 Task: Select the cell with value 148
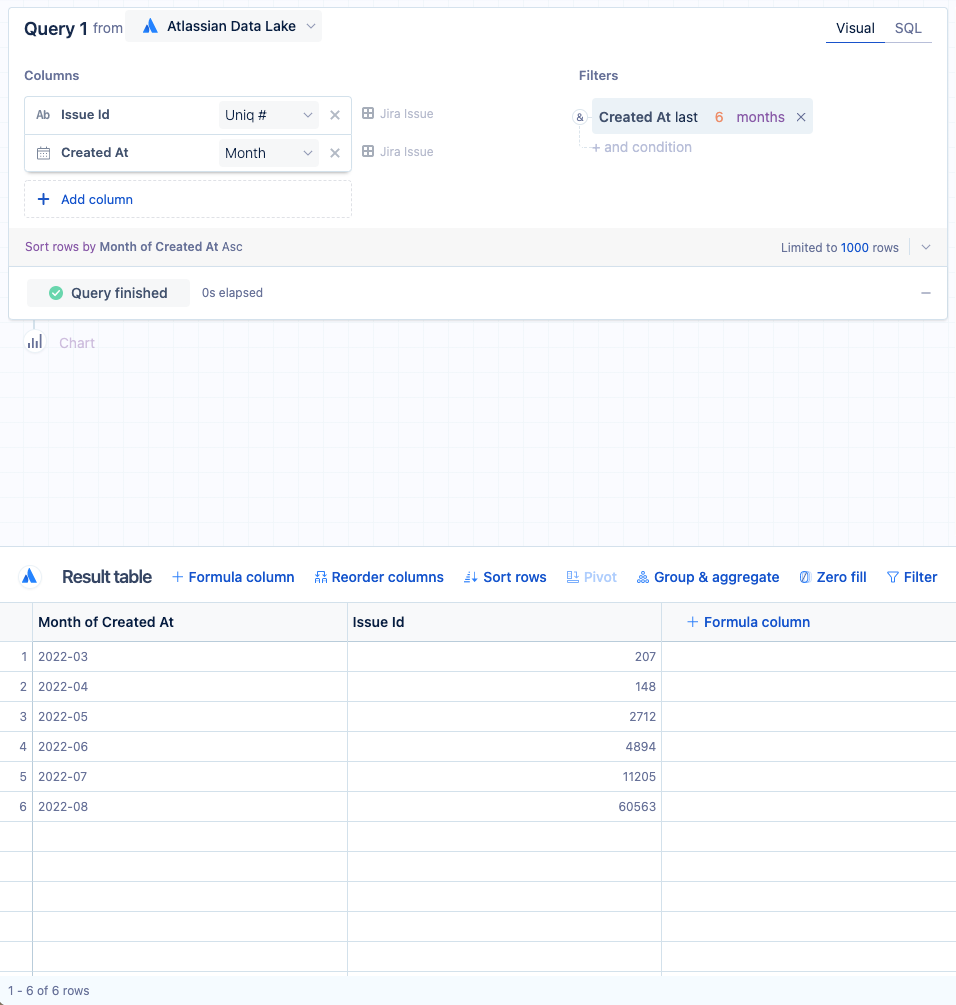click(504, 687)
